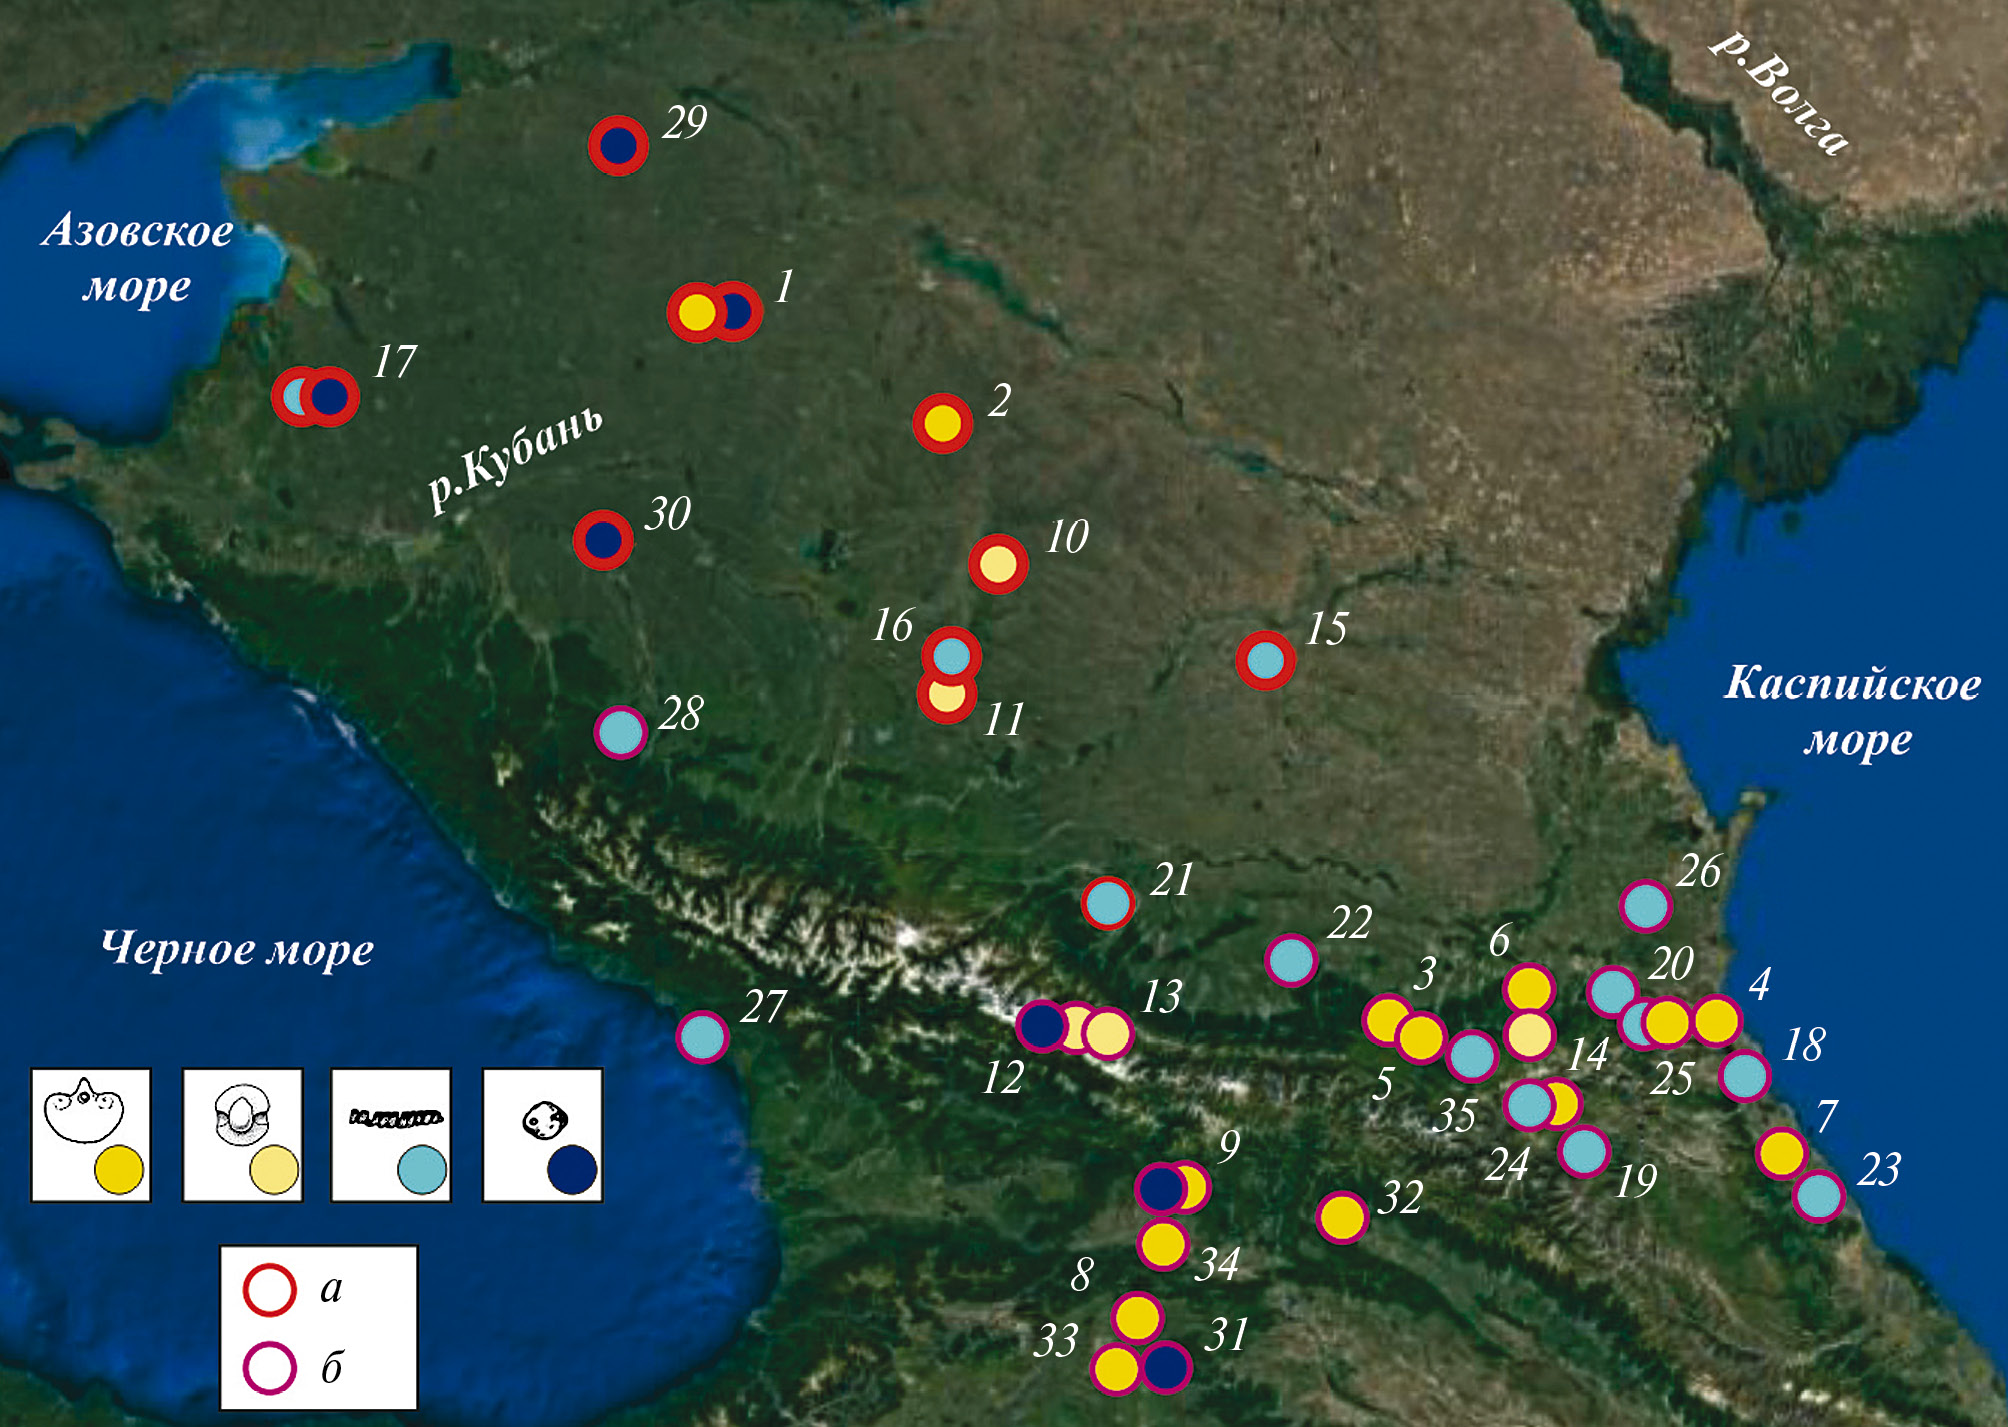Screen dimensions: 2008x1427
Task: Click the pale yellow marker numbered 10
Action: [x=997, y=564]
